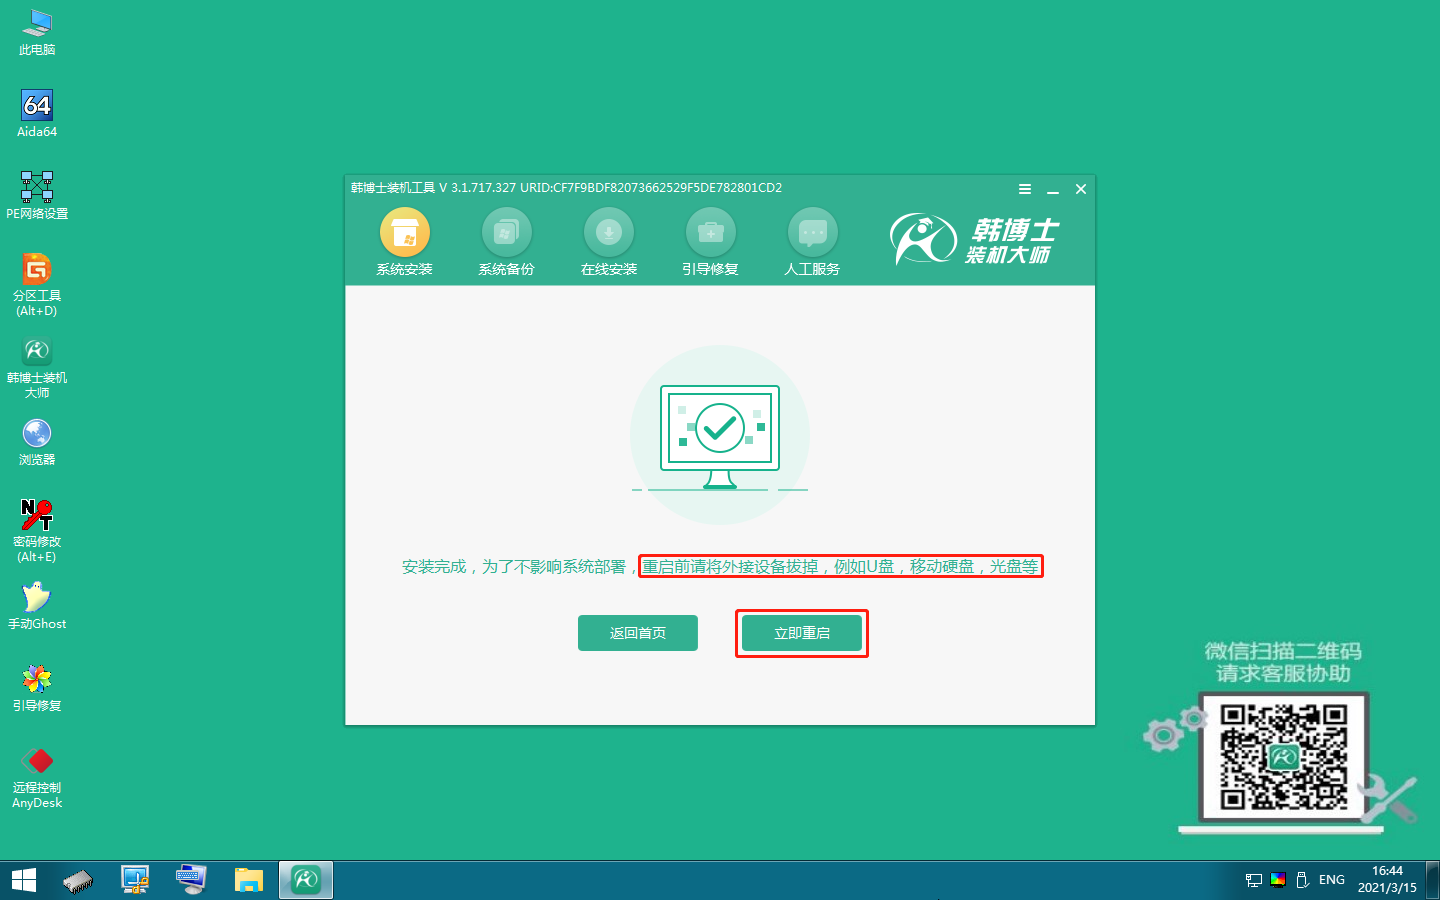The height and width of the screenshot is (900, 1440).
Task: Open File Explorer from the taskbar
Action: tap(249, 879)
